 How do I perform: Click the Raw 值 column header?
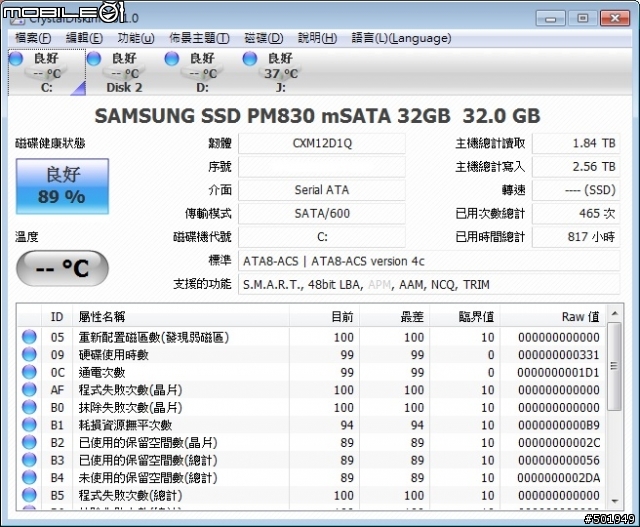[553, 317]
